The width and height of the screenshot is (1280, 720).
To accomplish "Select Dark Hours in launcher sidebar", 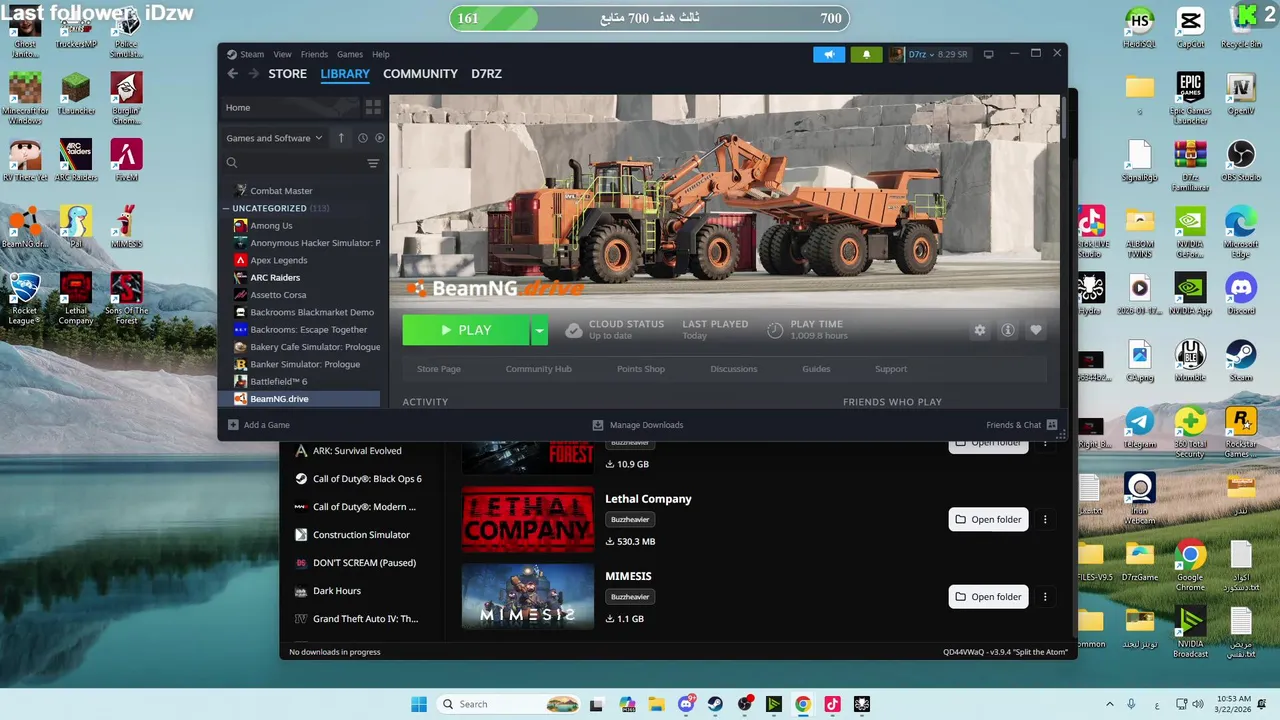I will [336, 591].
